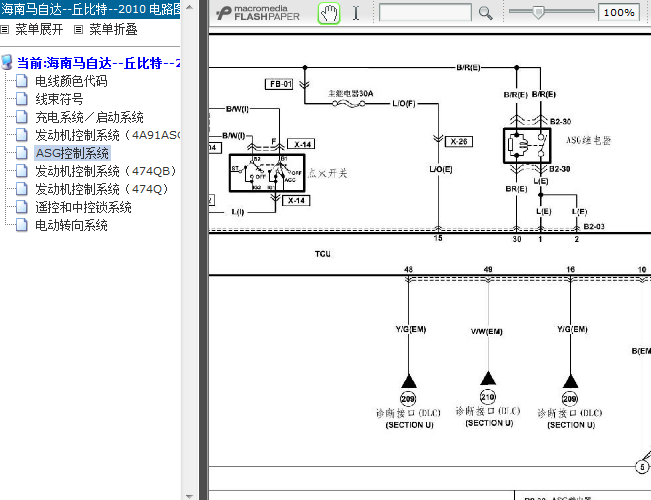Click the X-26 connector label
This screenshot has width=651, height=500.
(x=458, y=142)
